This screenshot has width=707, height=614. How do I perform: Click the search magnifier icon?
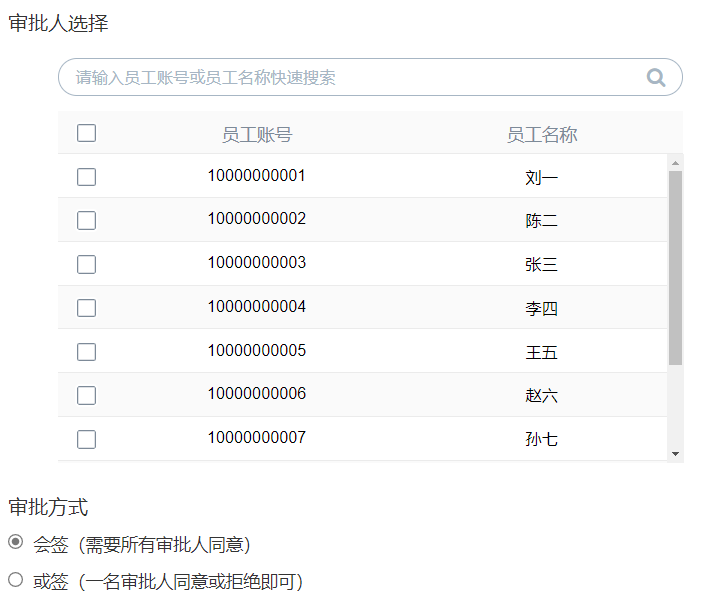[x=656, y=77]
